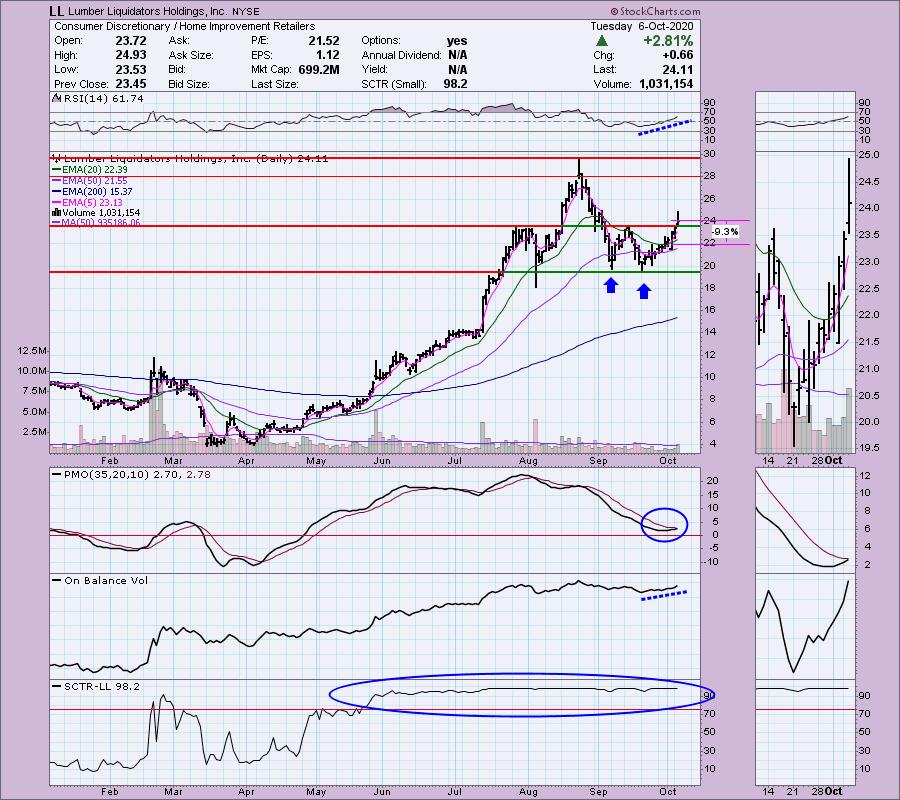Click the EMA(200) 15.37 legend entry
Viewport: 900px width, 800px height.
[98, 192]
